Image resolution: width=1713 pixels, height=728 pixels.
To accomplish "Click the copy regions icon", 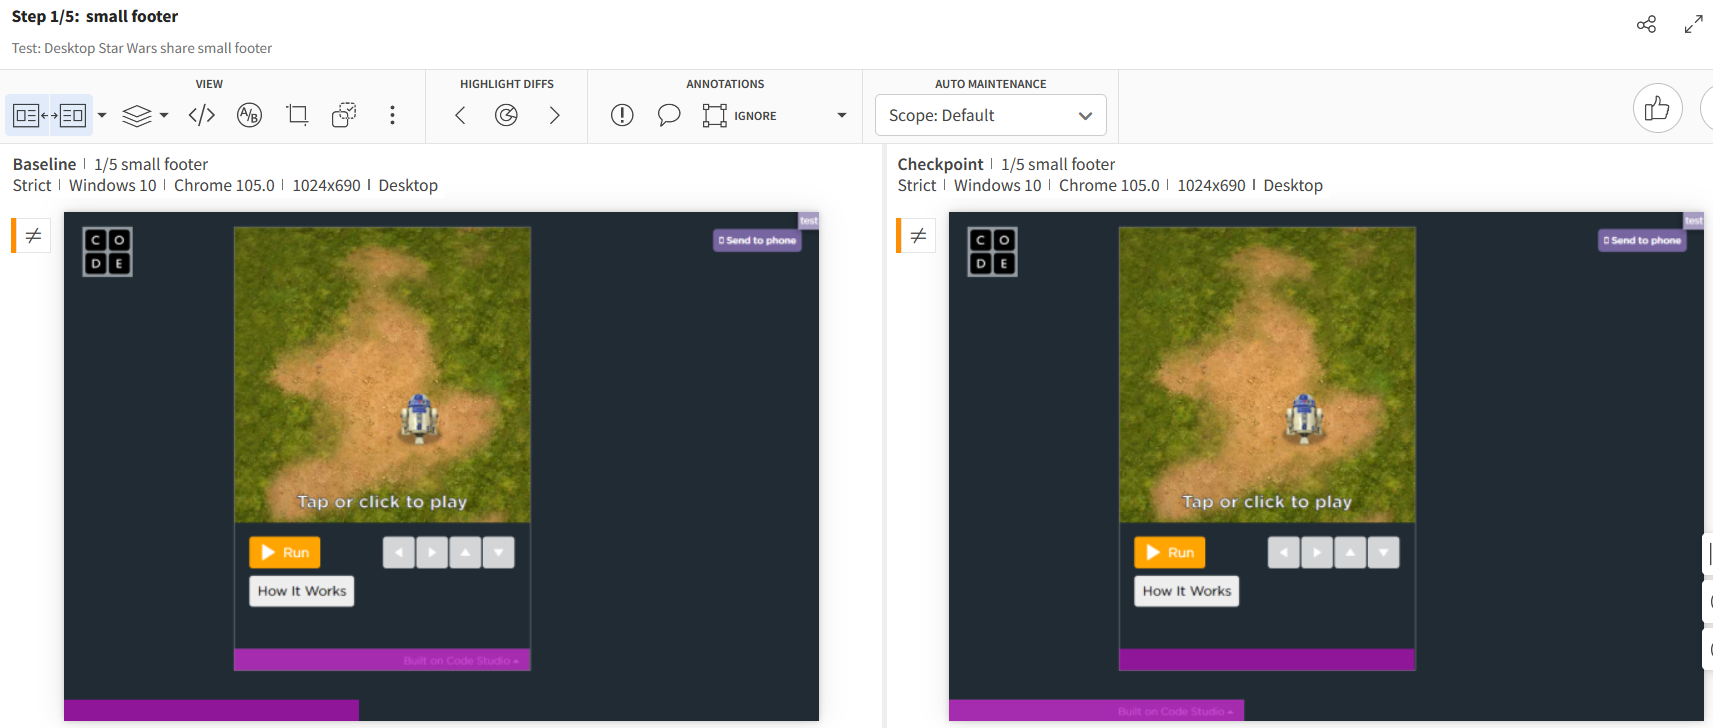I will pyautogui.click(x=344, y=115).
